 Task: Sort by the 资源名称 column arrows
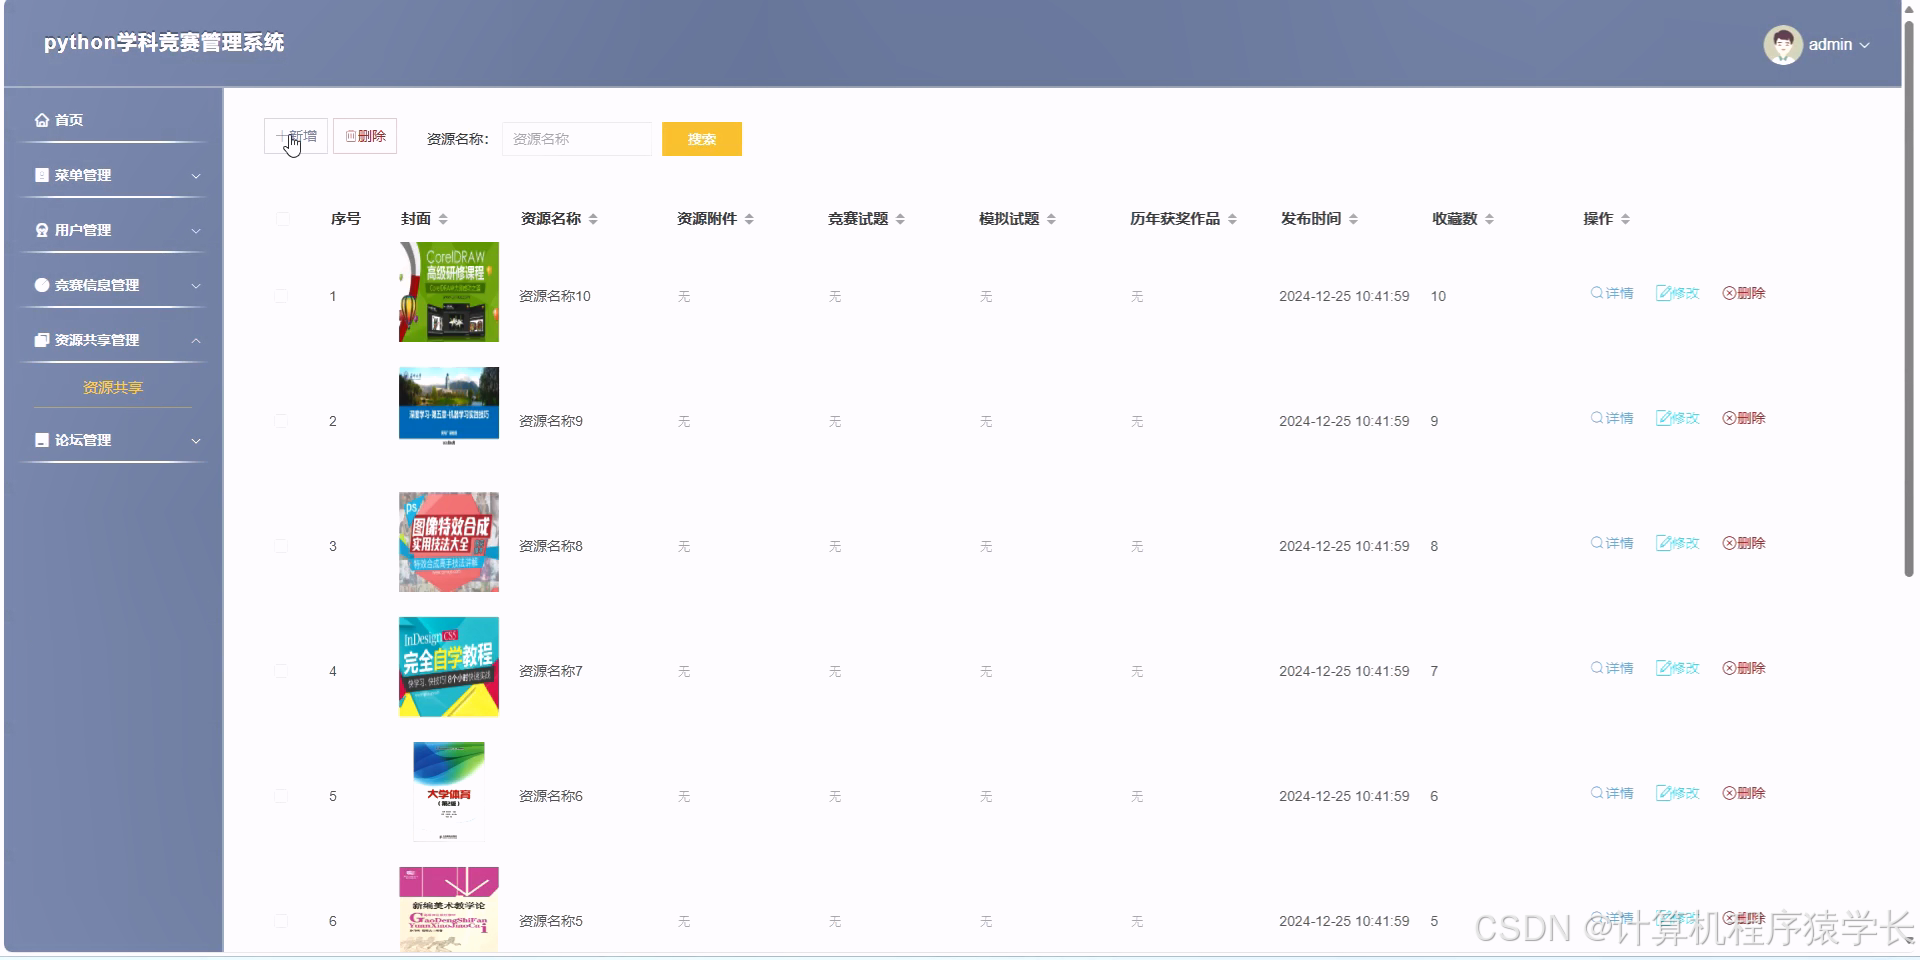pyautogui.click(x=593, y=219)
